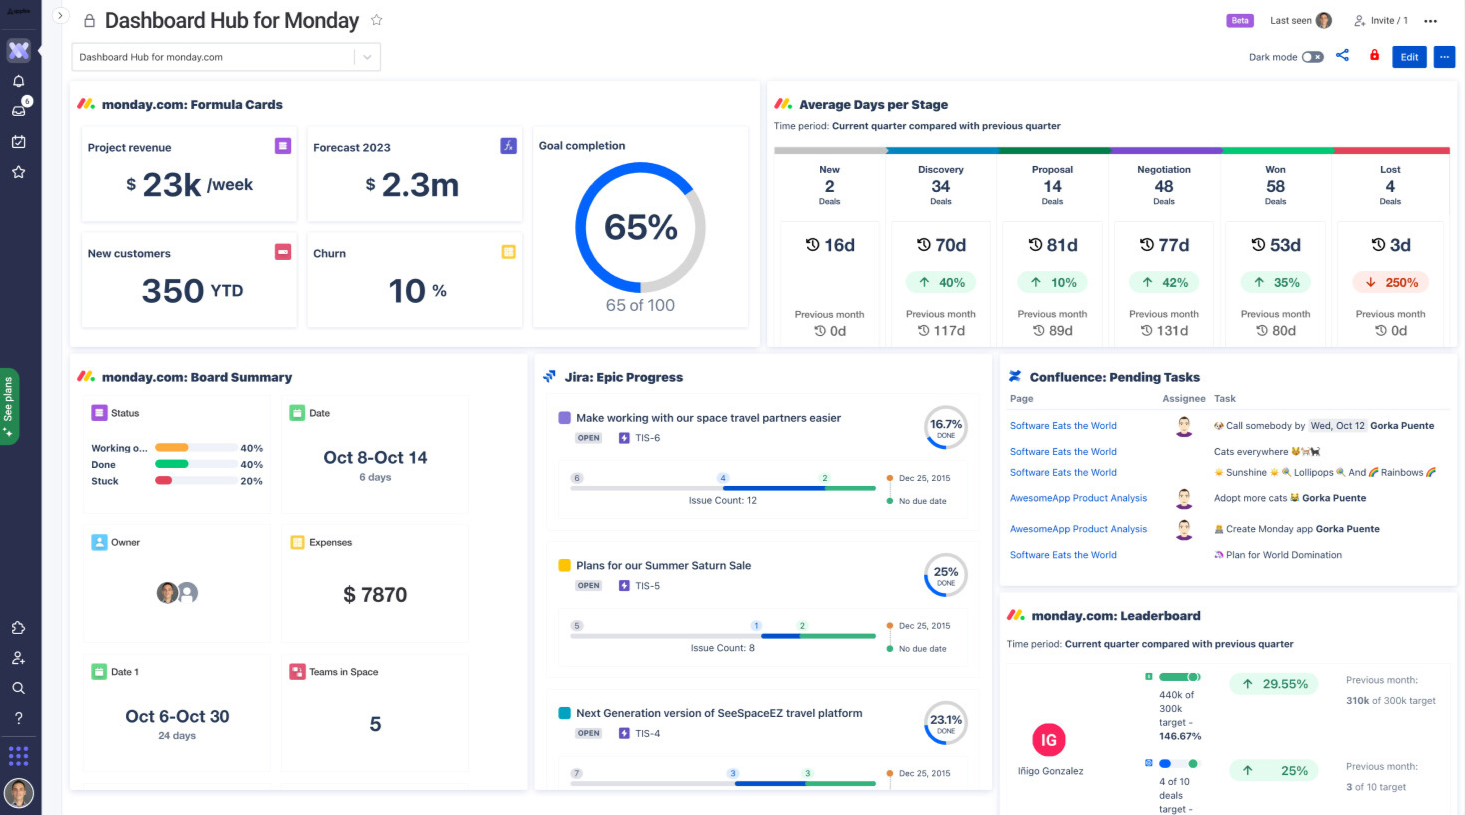Open the apps grid at sidebar bottom
The height and width of the screenshot is (815, 1465).
(18, 754)
